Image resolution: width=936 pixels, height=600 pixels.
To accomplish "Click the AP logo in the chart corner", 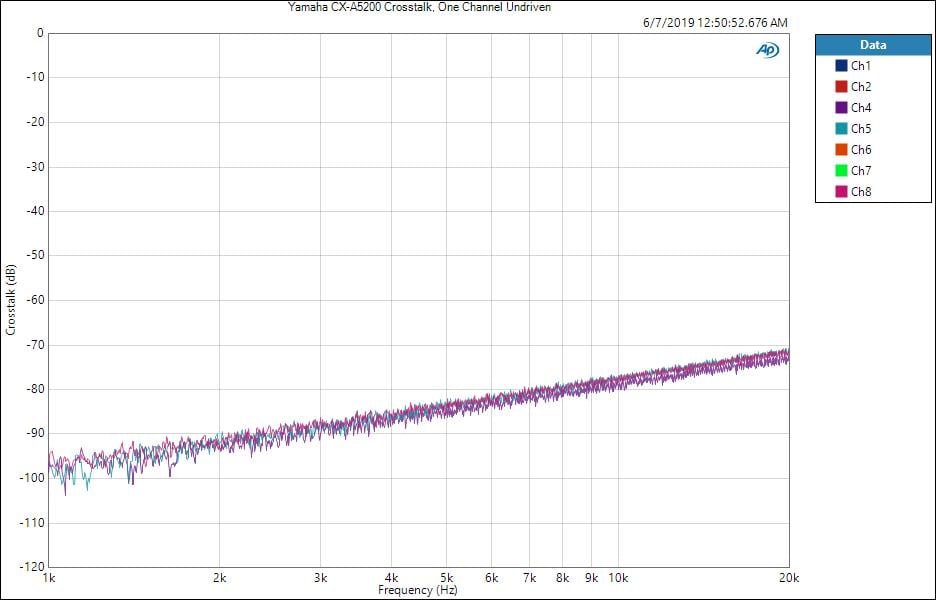I will click(767, 50).
